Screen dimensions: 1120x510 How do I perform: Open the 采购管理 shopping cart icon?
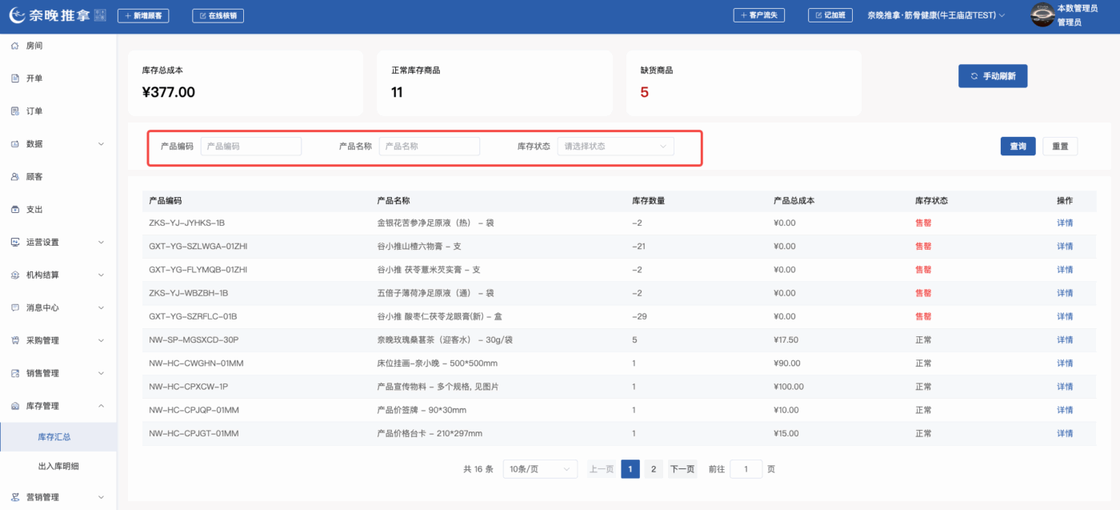pos(15,341)
